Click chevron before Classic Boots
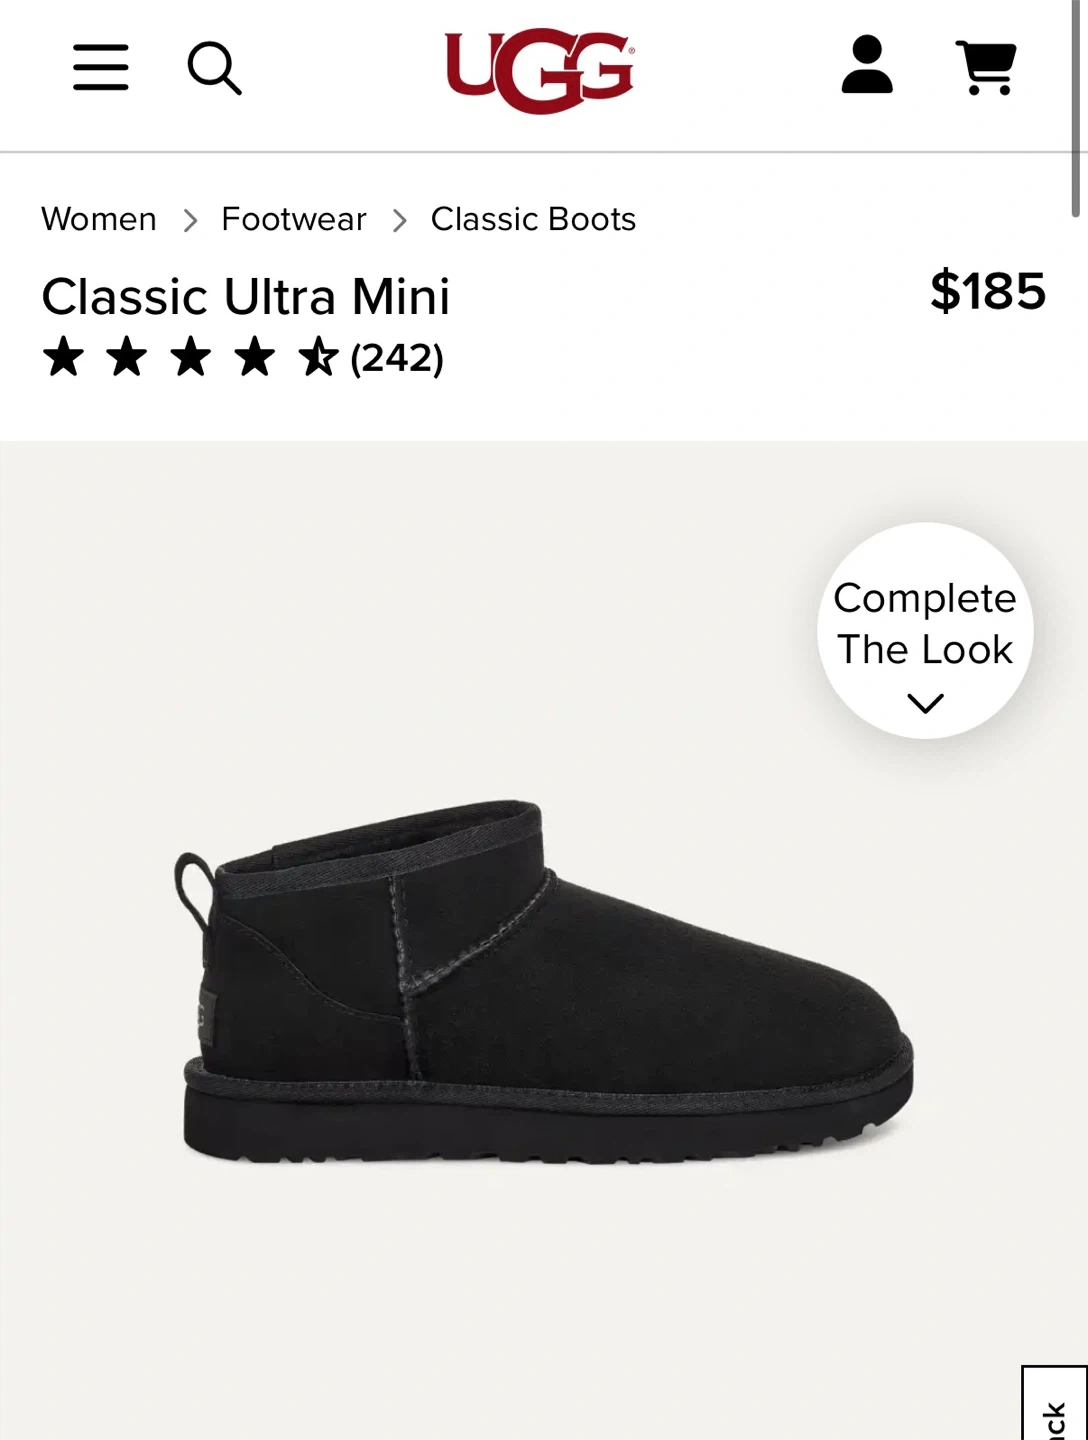 pos(399,220)
